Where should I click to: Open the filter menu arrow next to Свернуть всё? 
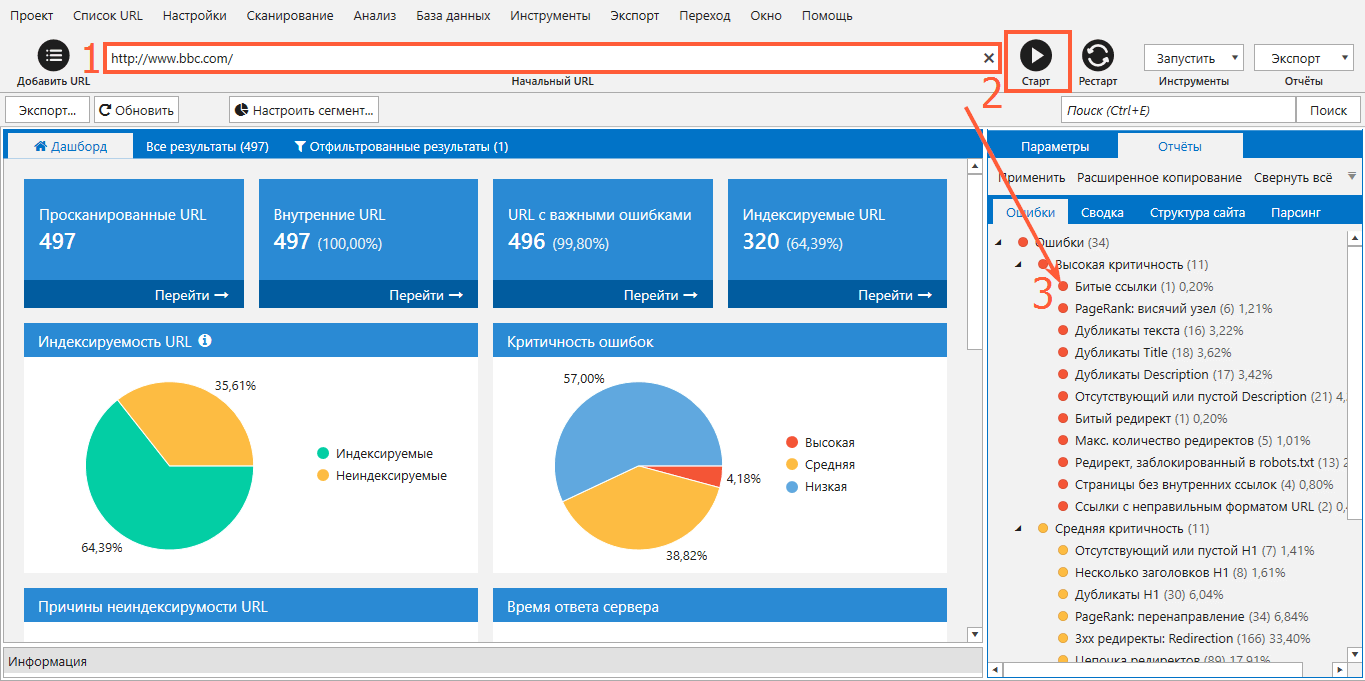(1352, 176)
